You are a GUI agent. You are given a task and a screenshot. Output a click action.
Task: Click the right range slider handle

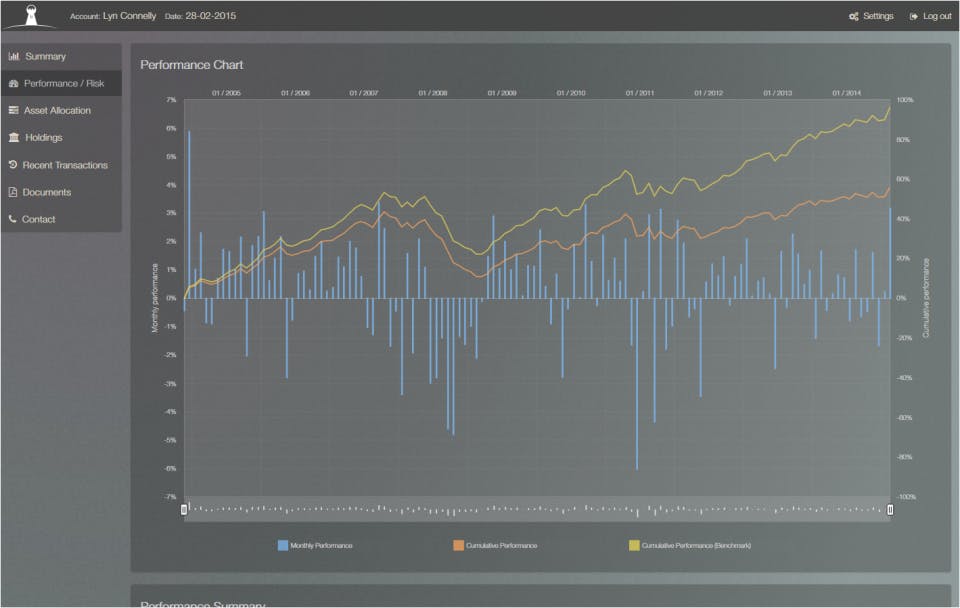pyautogui.click(x=890, y=509)
